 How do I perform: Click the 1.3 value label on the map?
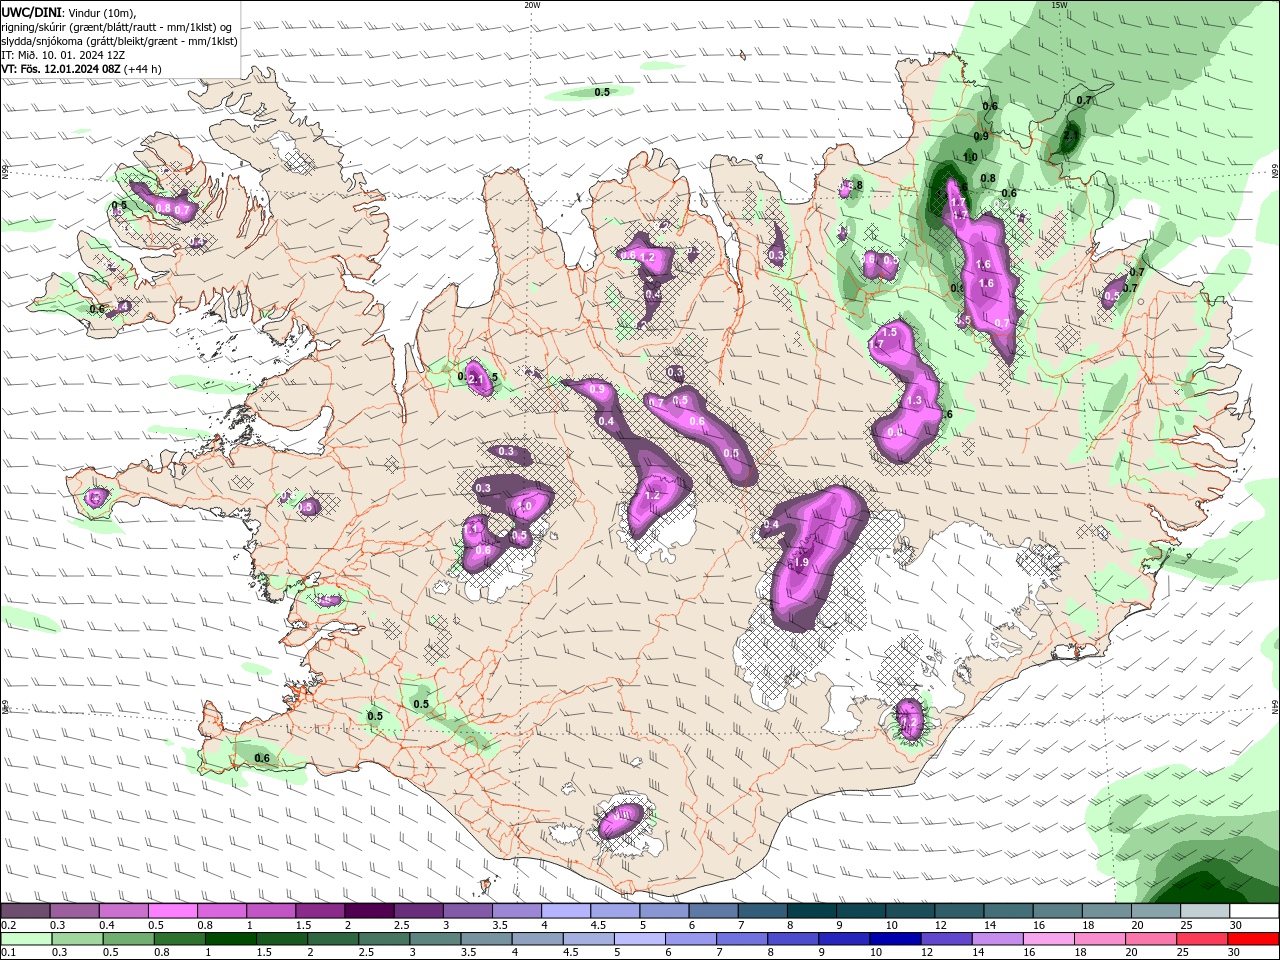pyautogui.click(x=914, y=400)
